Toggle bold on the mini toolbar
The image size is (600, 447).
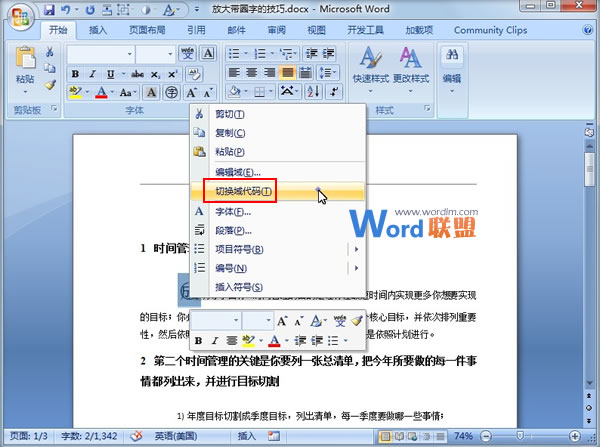coord(198,340)
